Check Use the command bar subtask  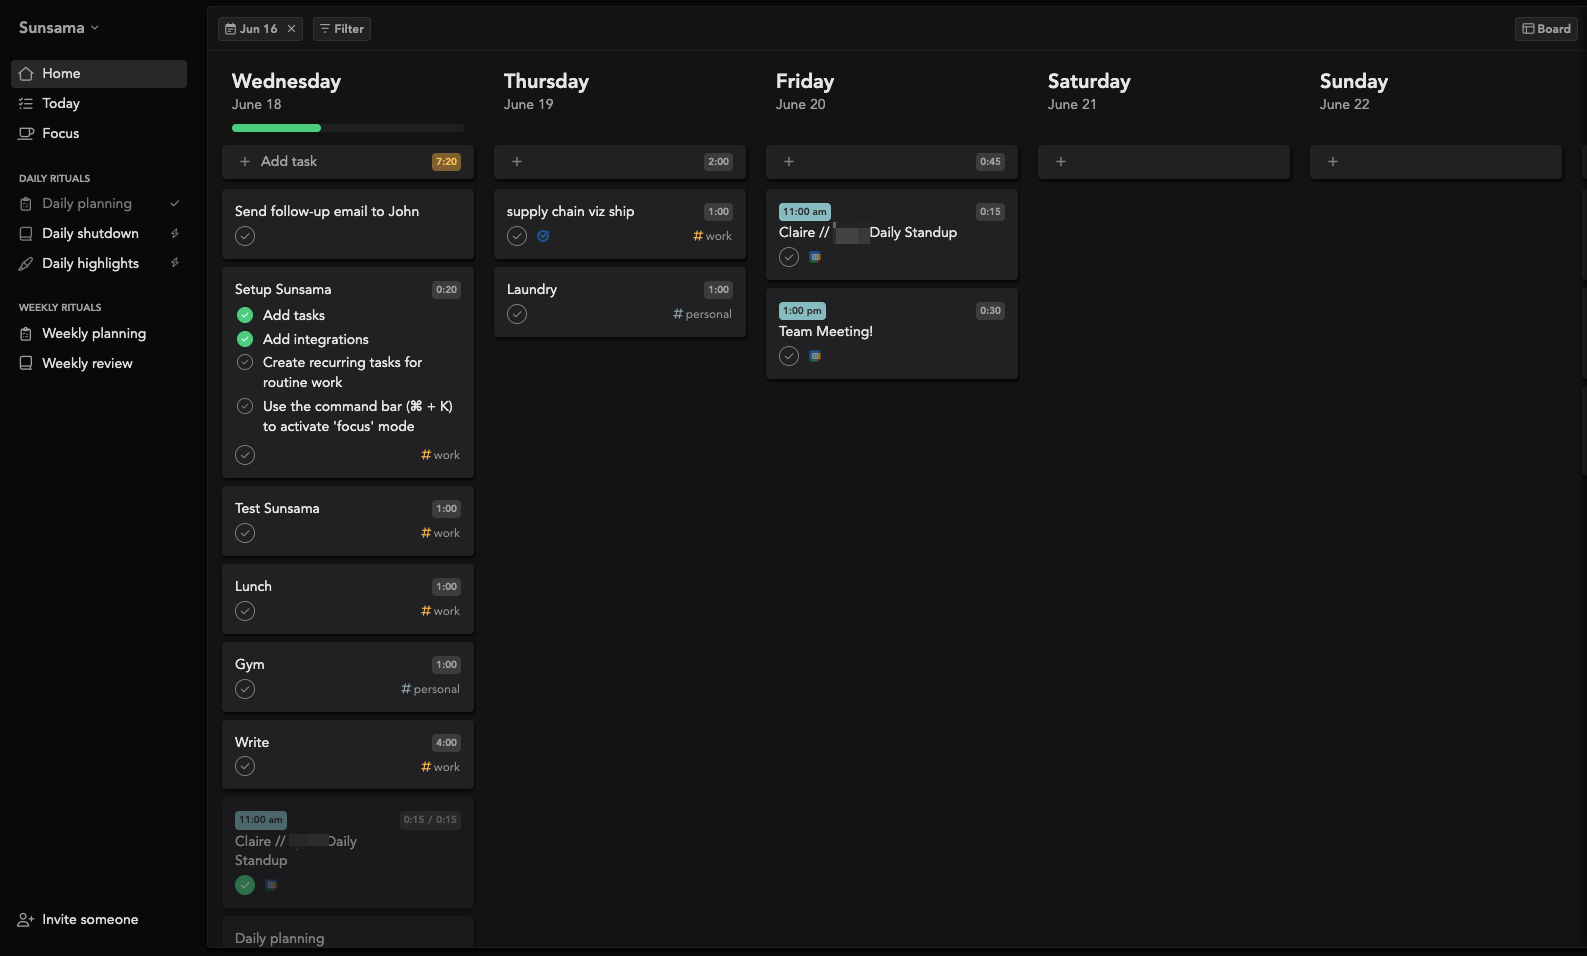[245, 406]
